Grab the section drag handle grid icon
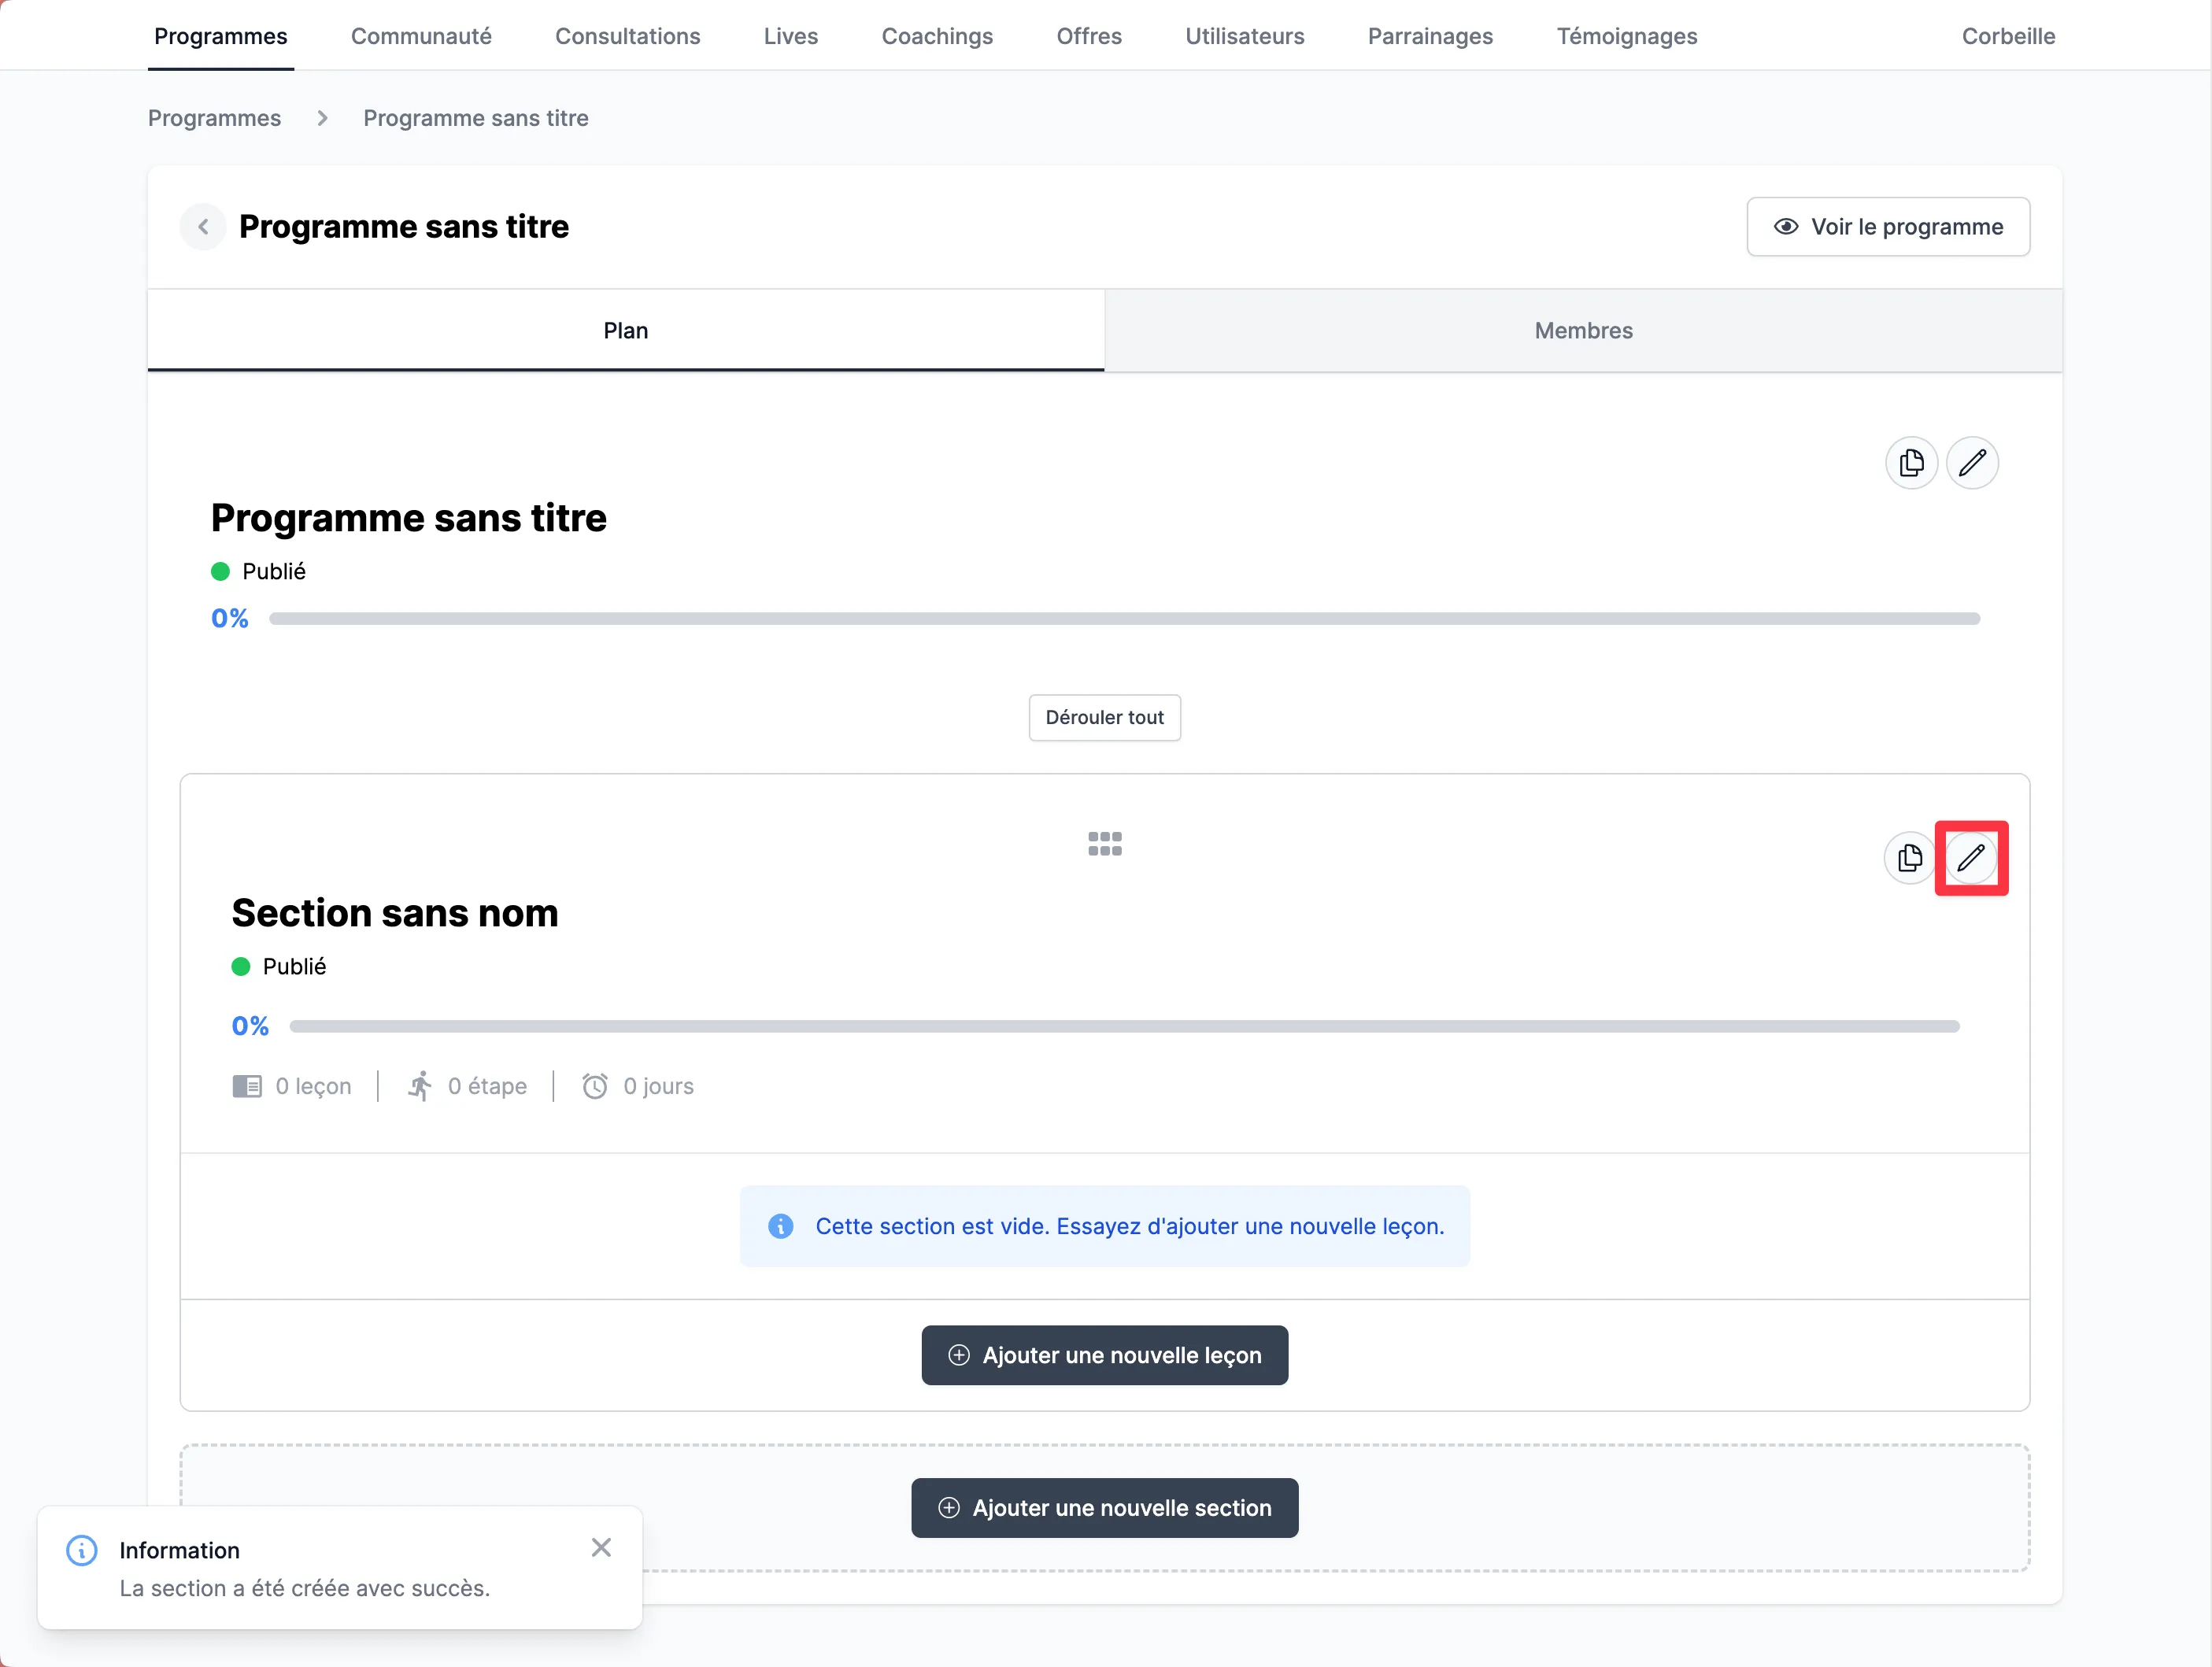The width and height of the screenshot is (2212, 1667). coord(1105,844)
